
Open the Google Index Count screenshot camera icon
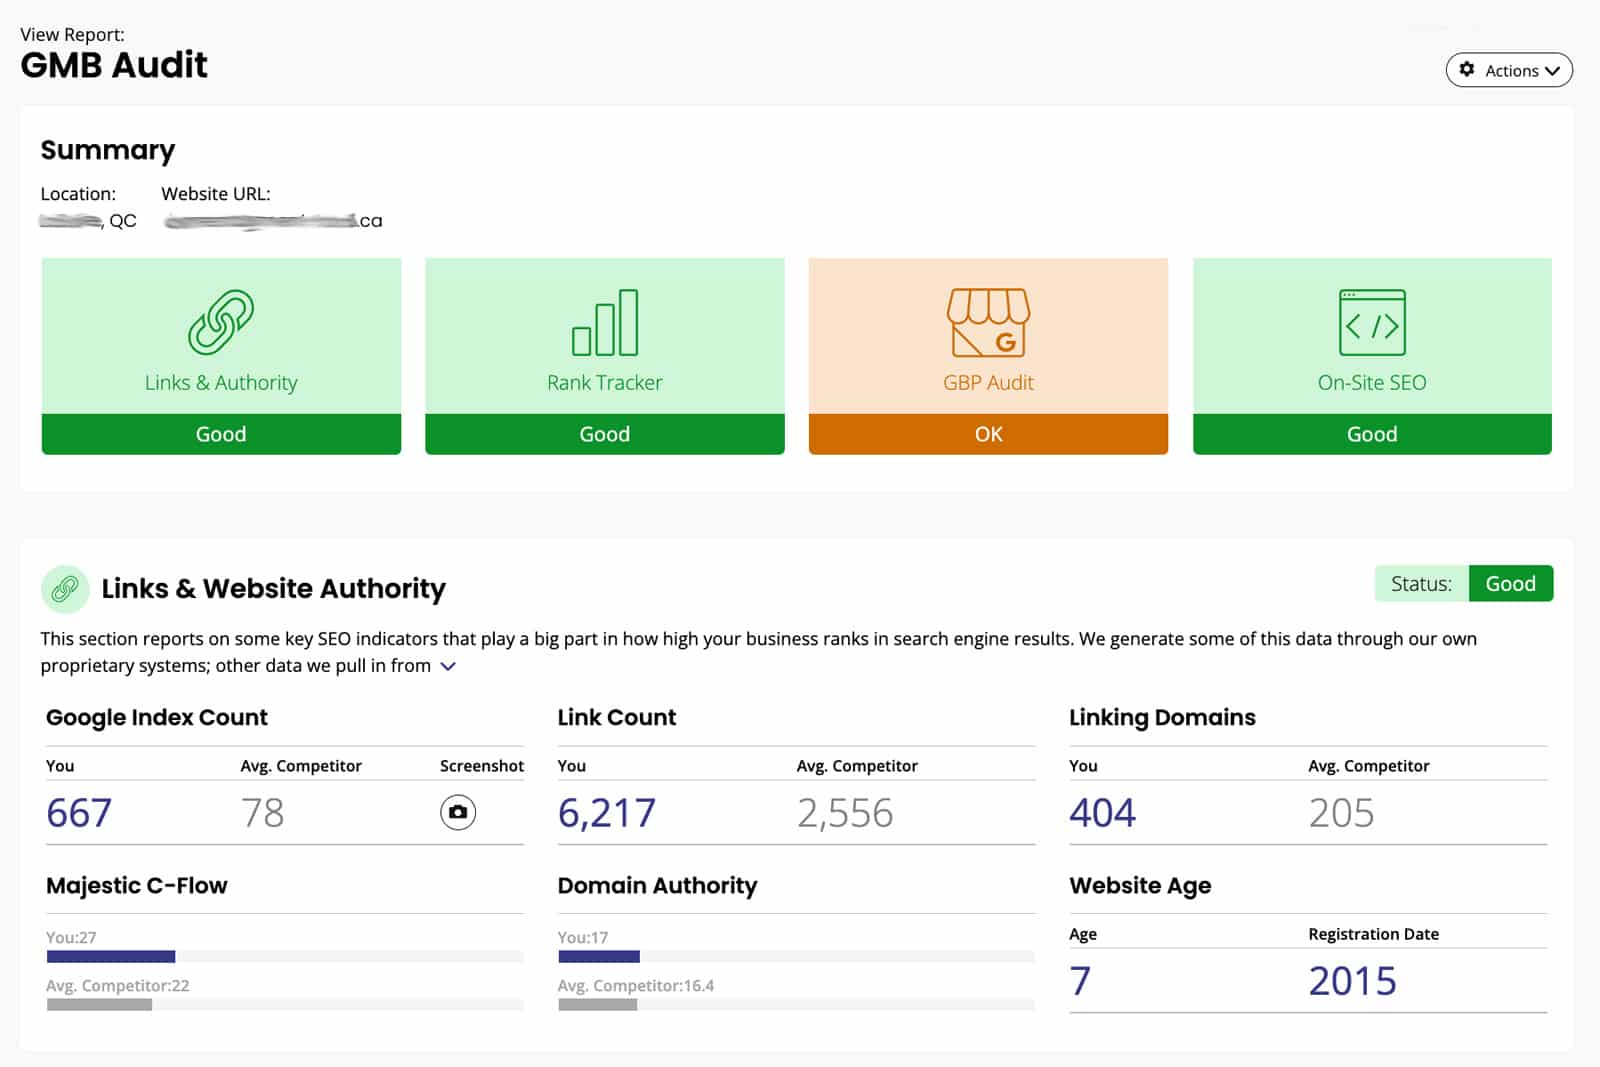pos(458,812)
